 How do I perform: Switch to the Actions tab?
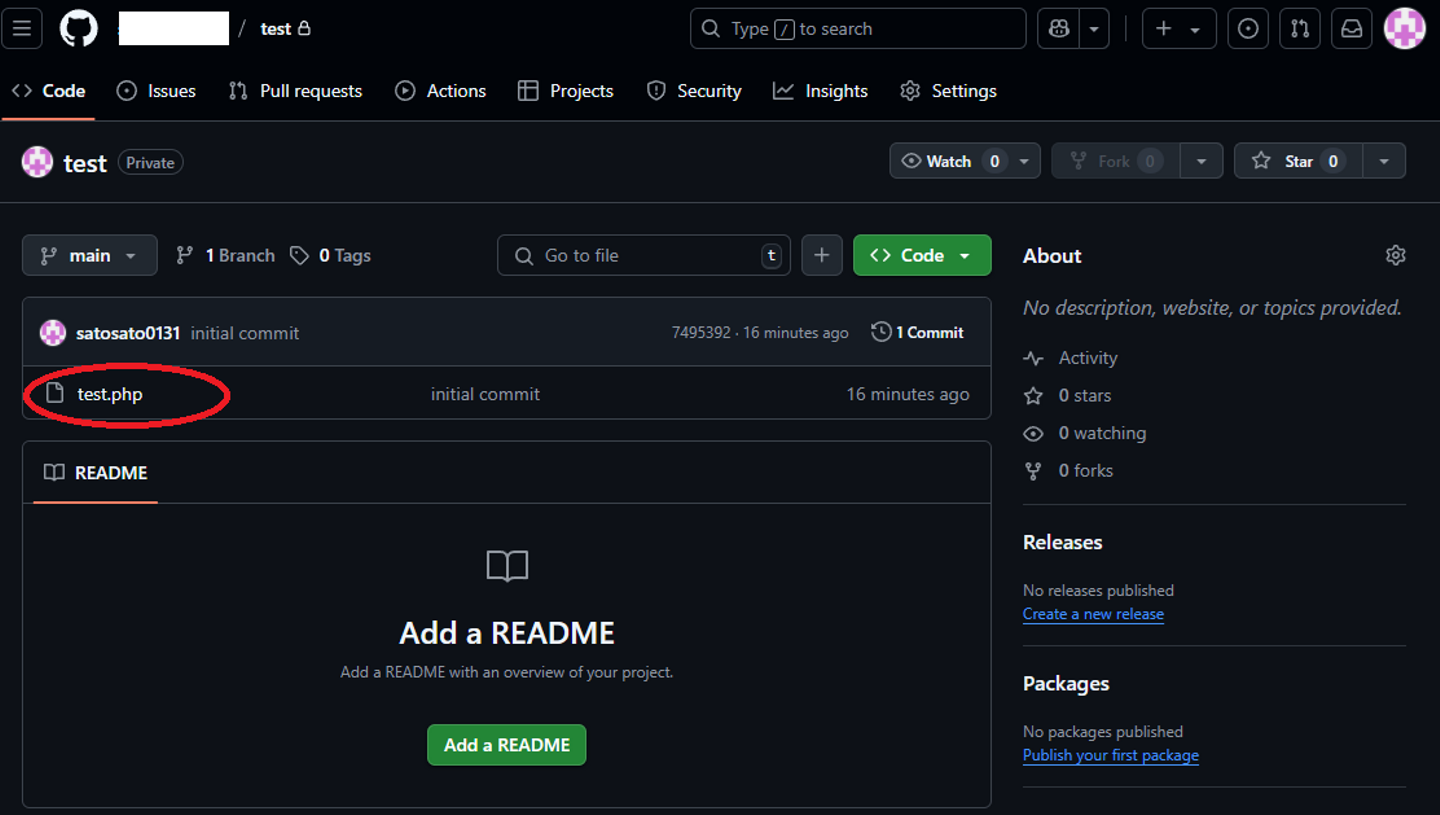point(440,91)
